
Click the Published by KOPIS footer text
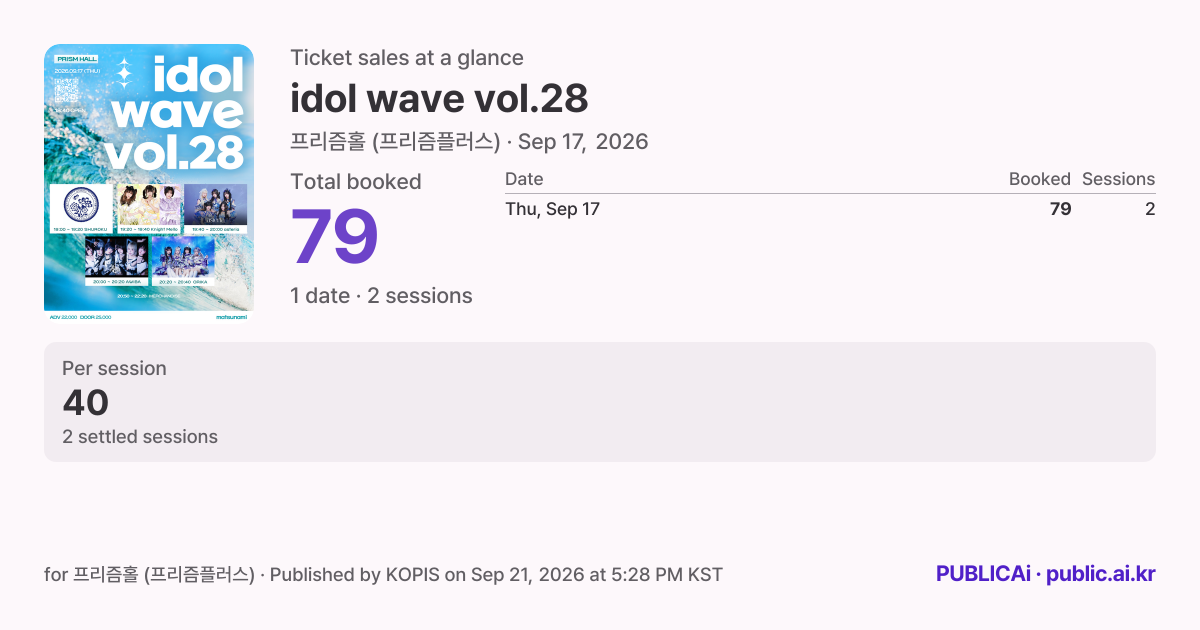point(496,574)
